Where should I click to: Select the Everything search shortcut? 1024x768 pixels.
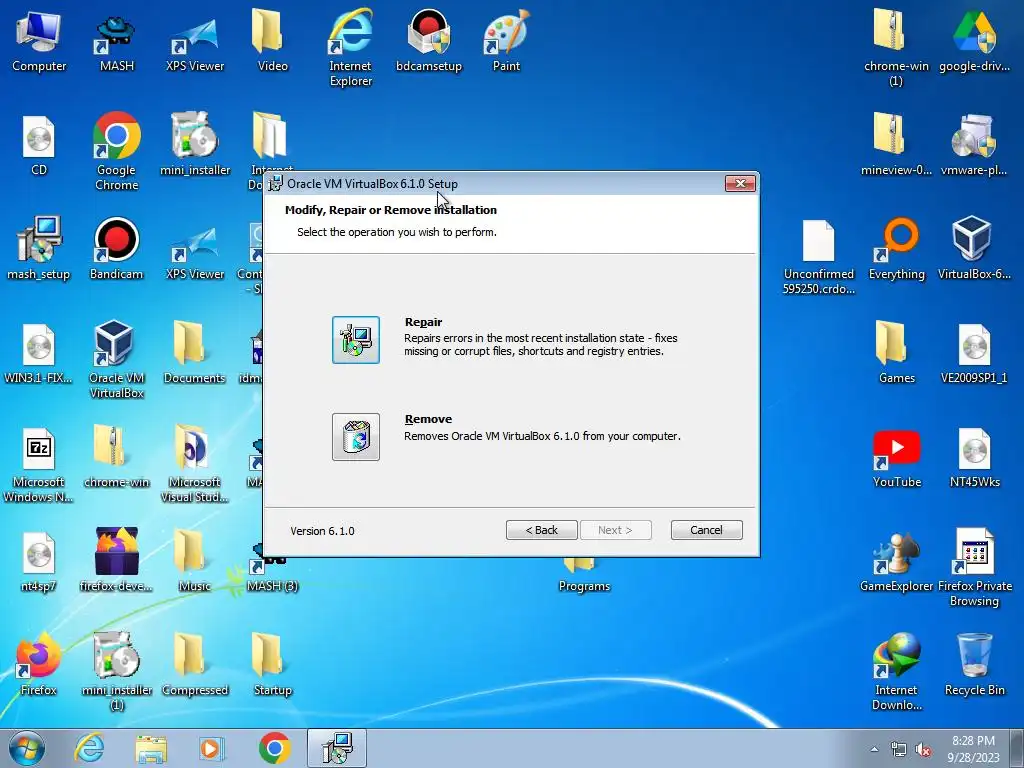(x=896, y=249)
